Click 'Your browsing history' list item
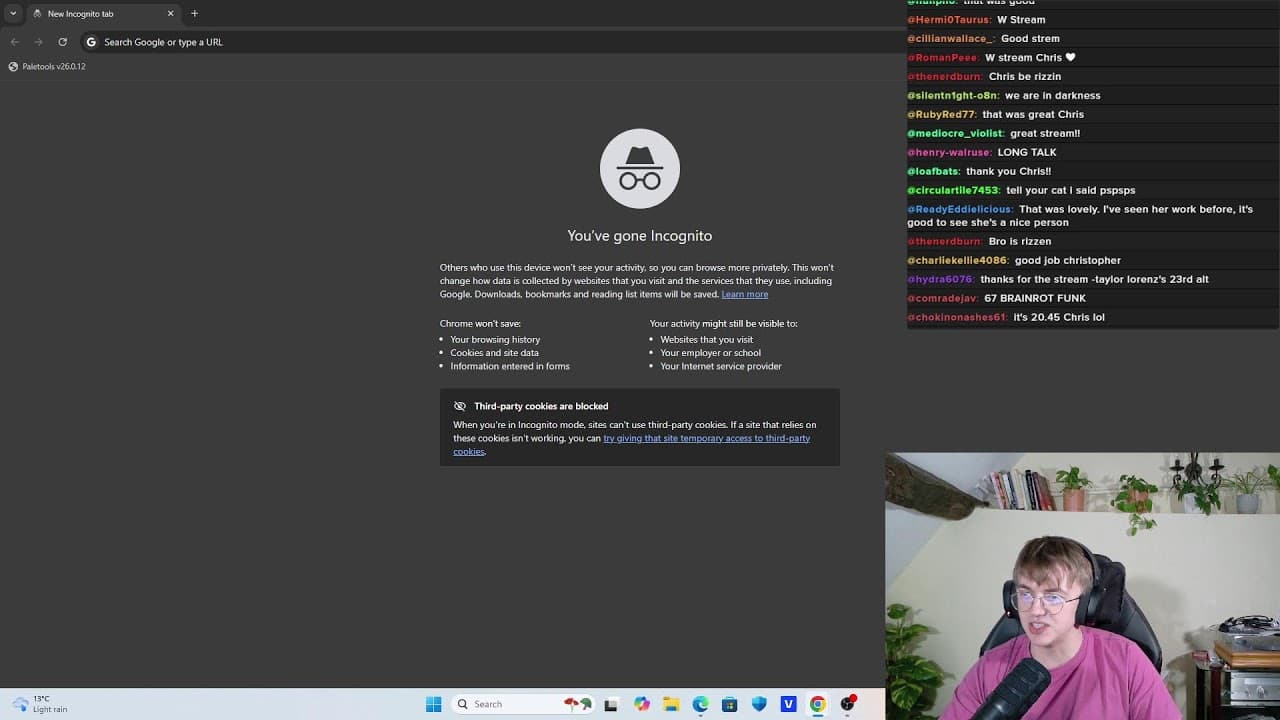Screen dimensions: 1280x720 [x=495, y=339]
